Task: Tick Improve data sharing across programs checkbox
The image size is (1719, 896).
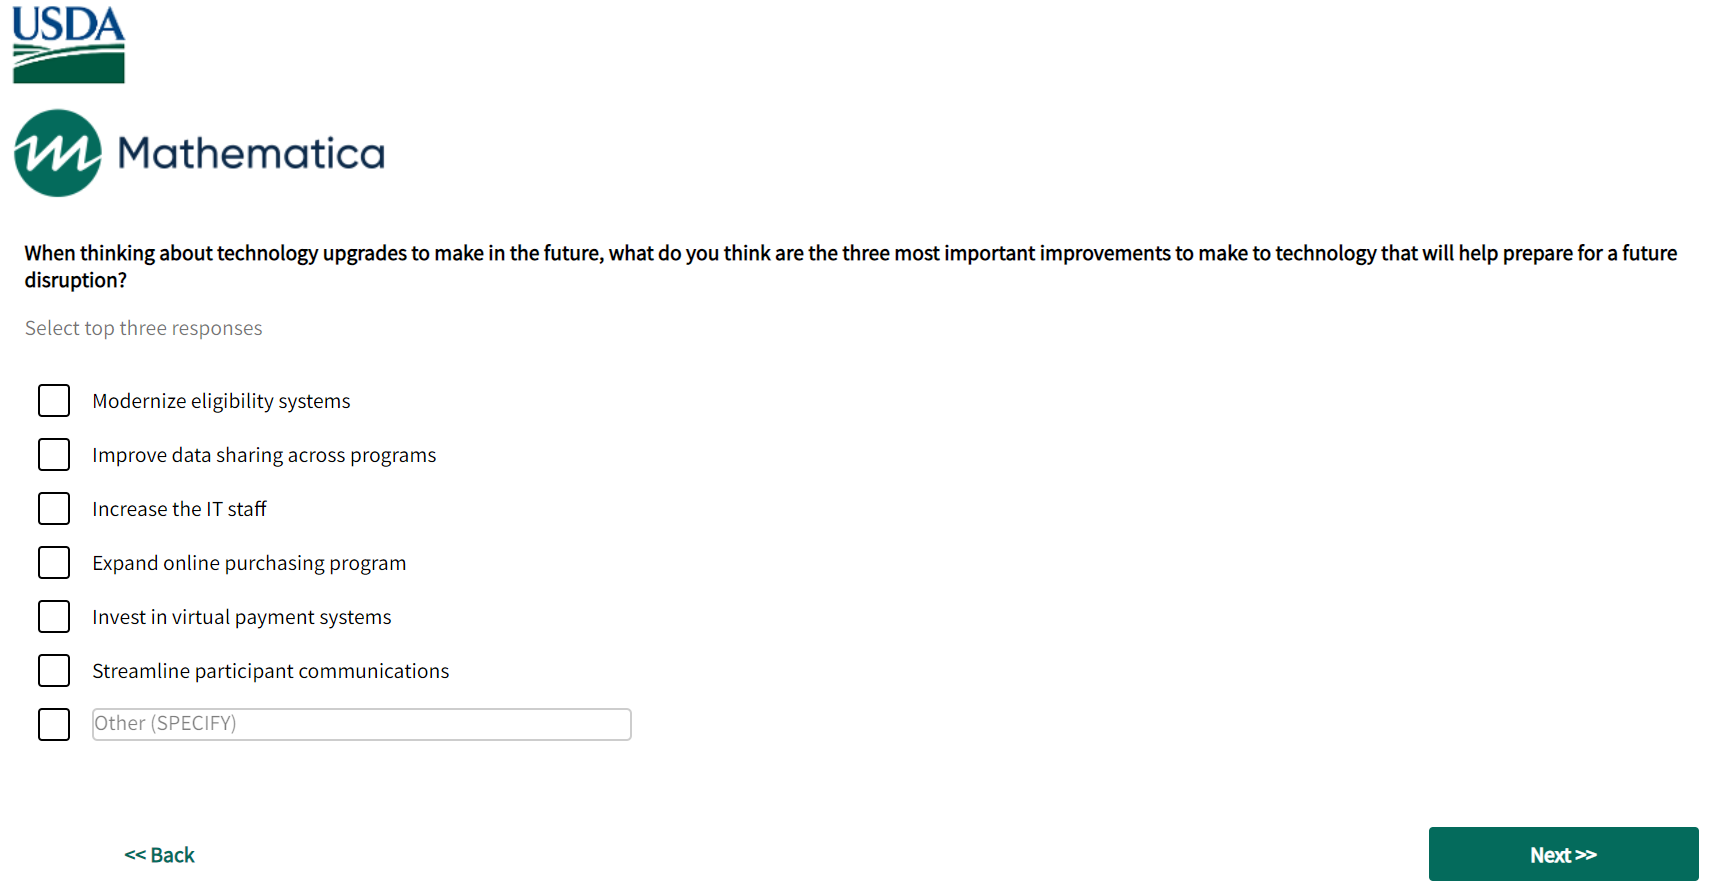Action: click(54, 455)
